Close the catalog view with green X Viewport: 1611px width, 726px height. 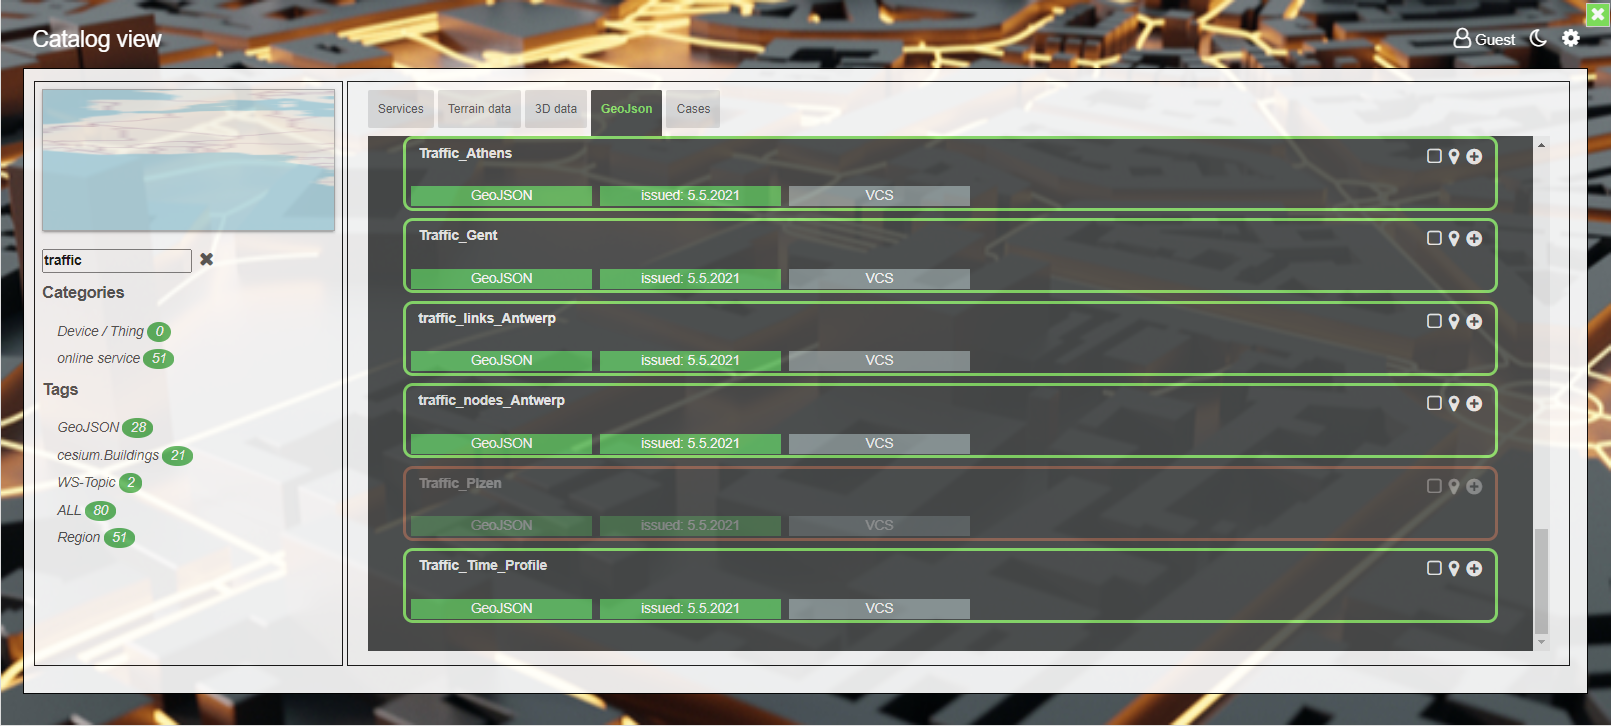coord(1598,14)
